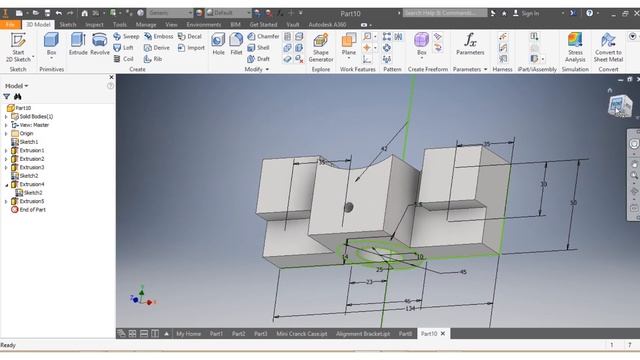
Task: Open the Autodesk A360 ribbon tab
Action: click(x=327, y=24)
